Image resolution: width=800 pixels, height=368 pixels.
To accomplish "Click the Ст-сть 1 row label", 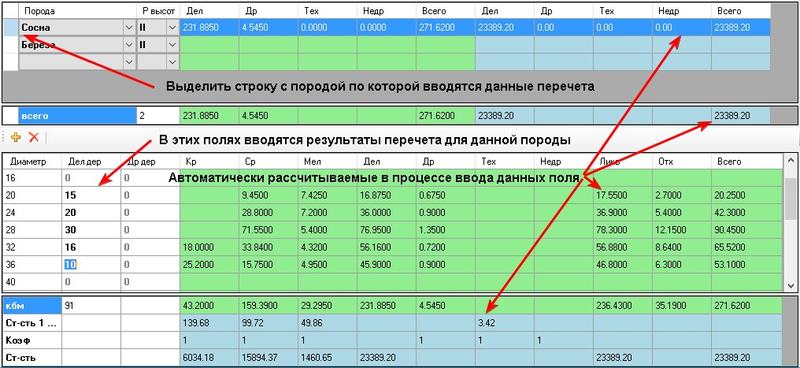I will (32, 323).
